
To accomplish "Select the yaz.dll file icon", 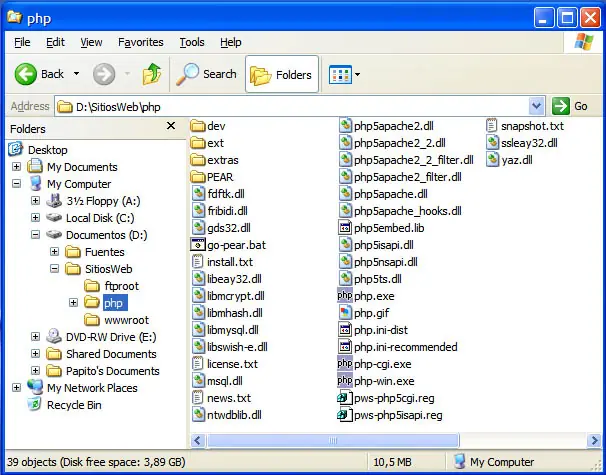I will pos(492,160).
